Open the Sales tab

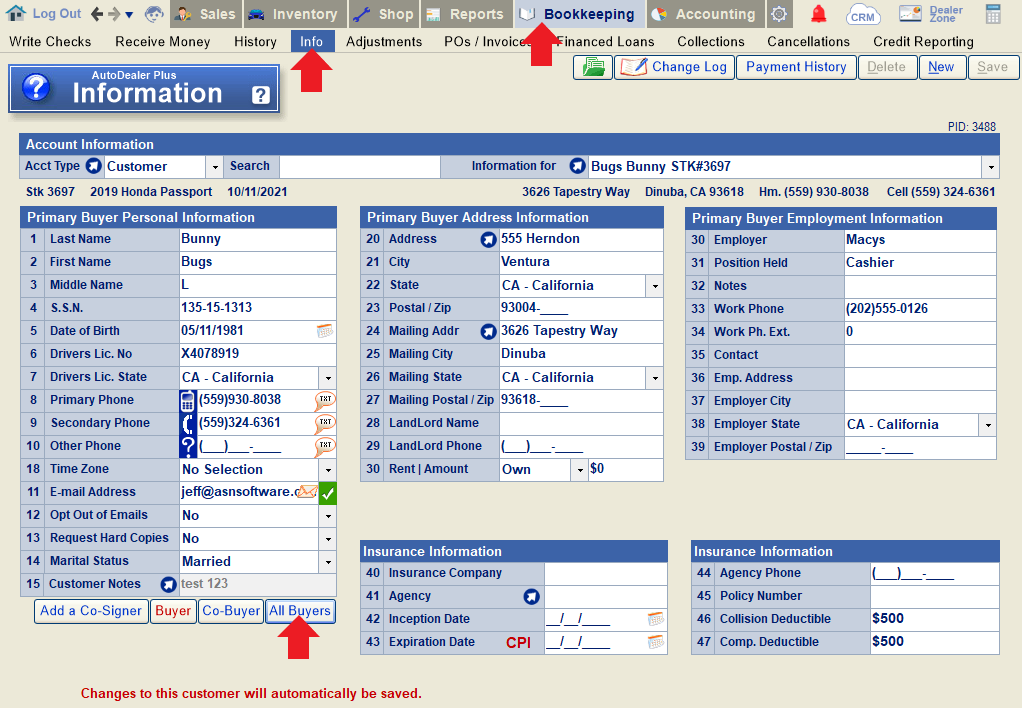[206, 14]
